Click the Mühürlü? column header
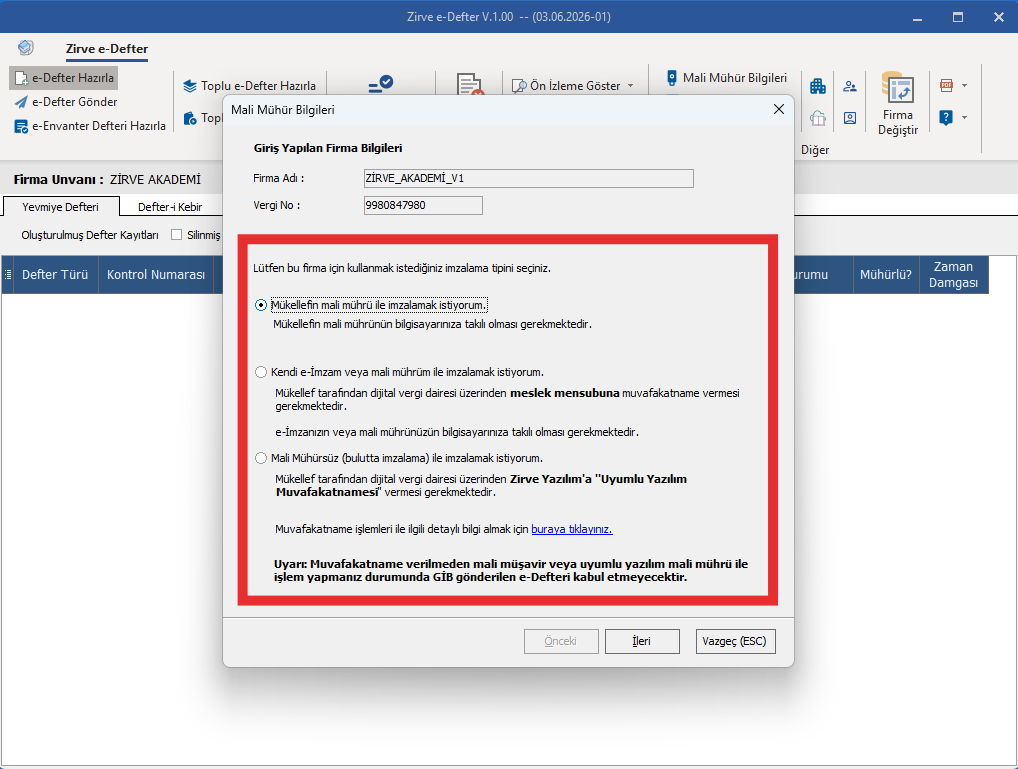The width and height of the screenshot is (1018, 769). [x=886, y=275]
